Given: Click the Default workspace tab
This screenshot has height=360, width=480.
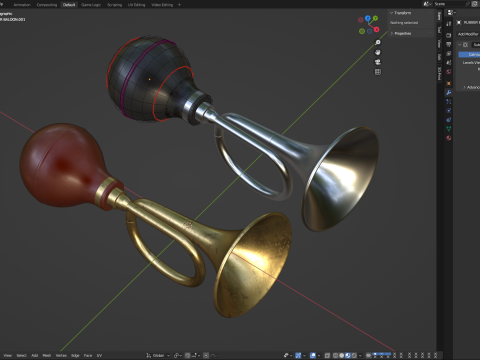Looking at the screenshot, I should coord(69,5).
